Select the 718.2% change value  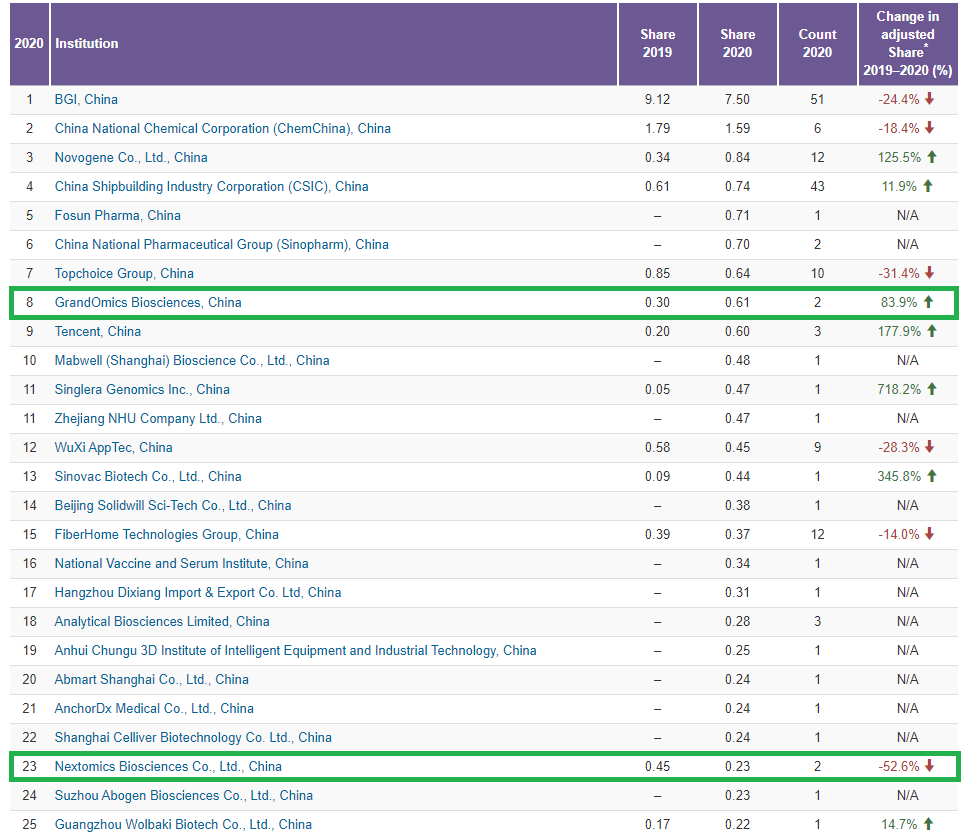pyautogui.click(x=899, y=389)
